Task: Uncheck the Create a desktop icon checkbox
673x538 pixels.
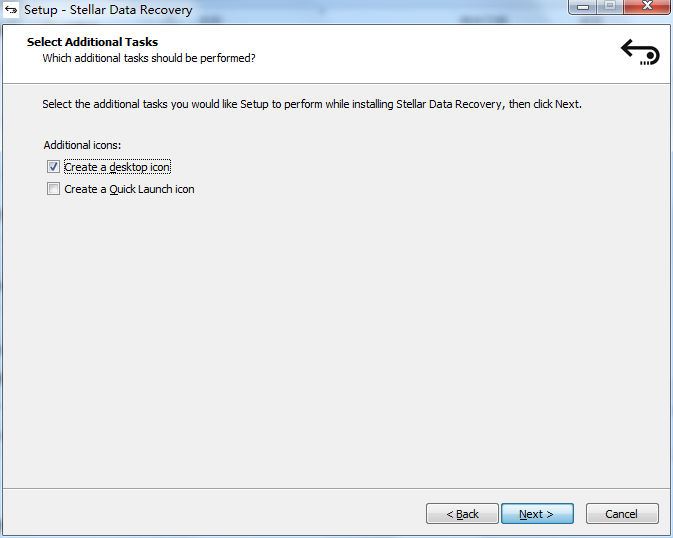Action: (53, 167)
